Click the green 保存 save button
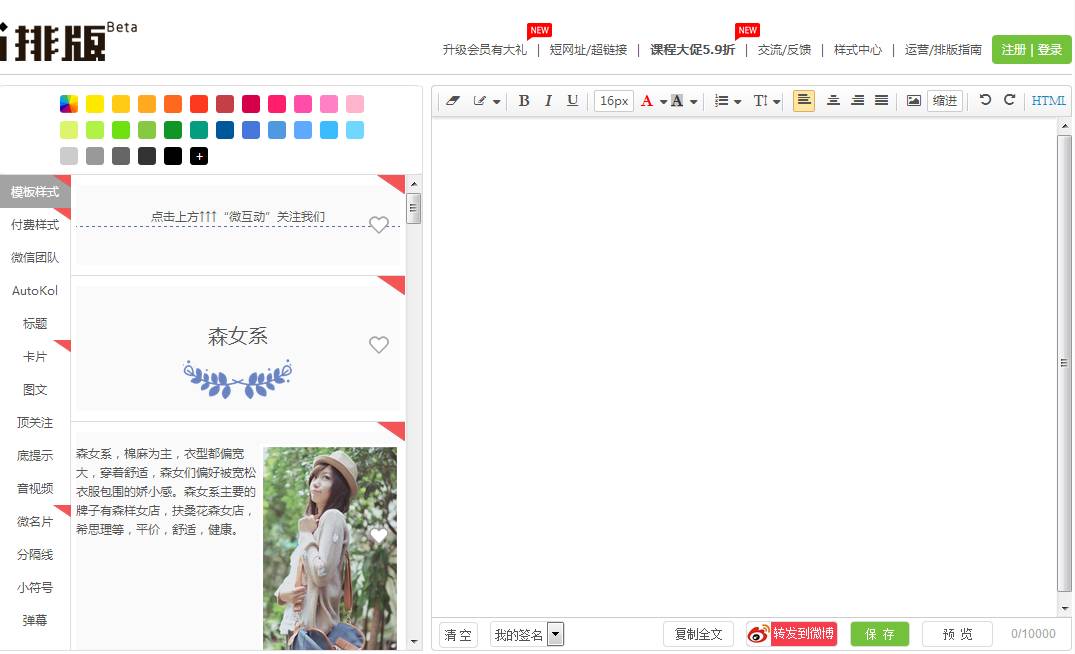 (x=879, y=634)
